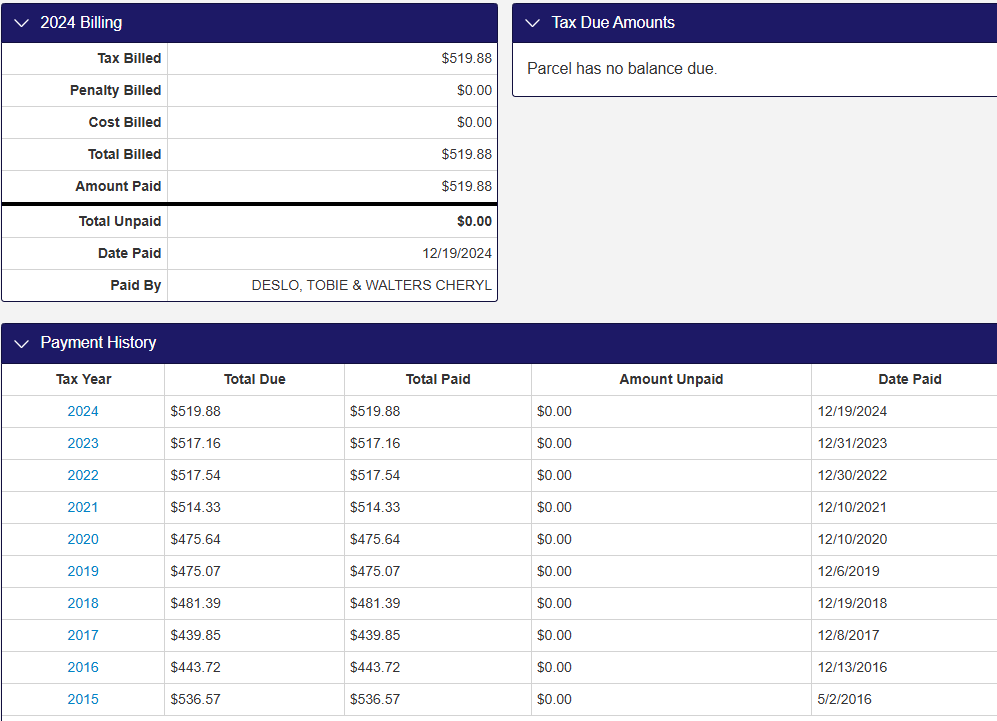Open the 2024 tax year link
The height and width of the screenshot is (721, 997).
[83, 411]
